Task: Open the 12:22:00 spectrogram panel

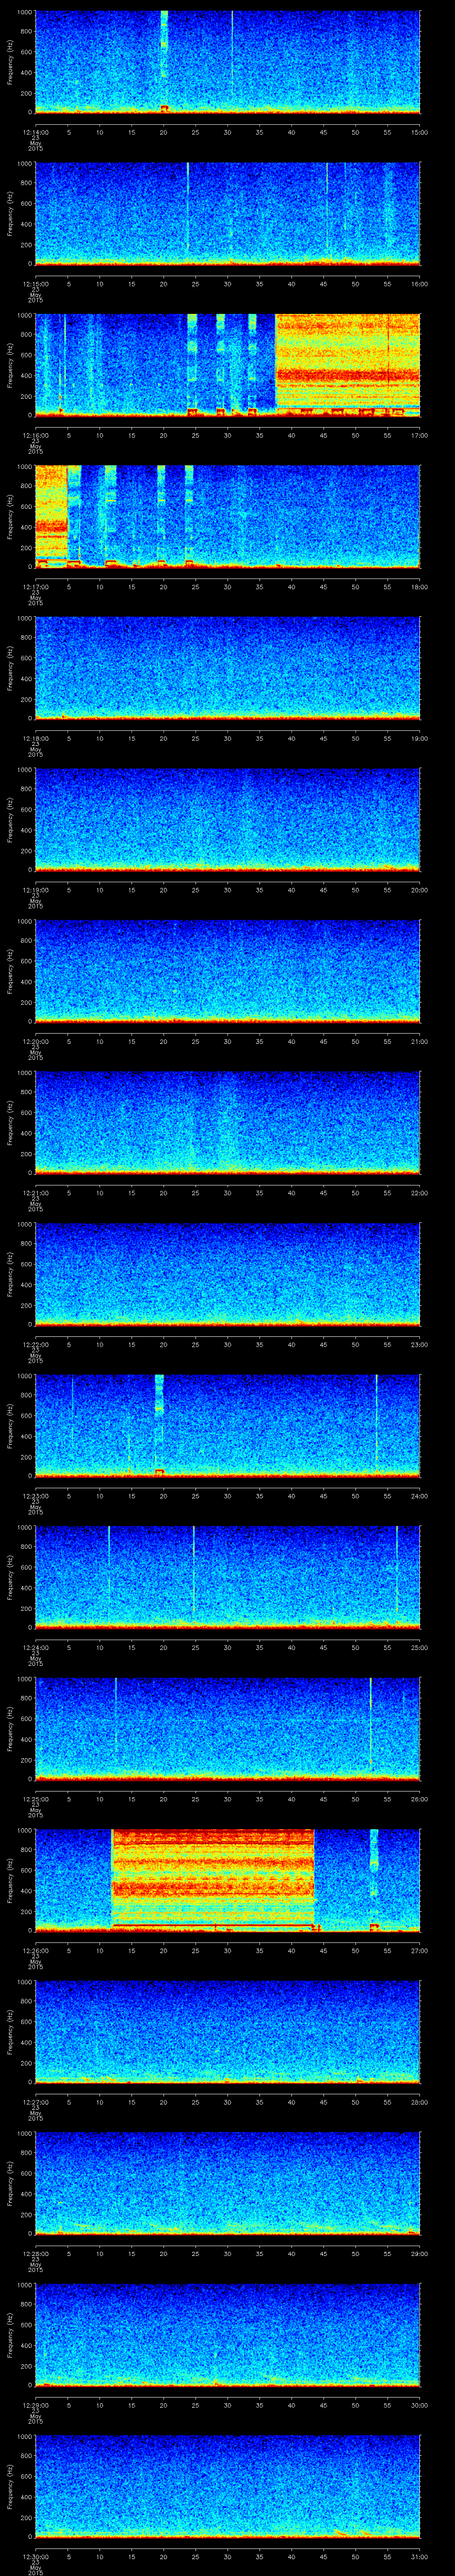Action: pos(228,1274)
